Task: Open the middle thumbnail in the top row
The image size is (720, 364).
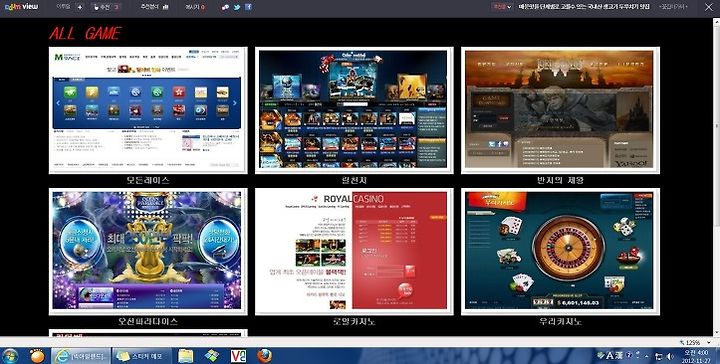Action: [354, 110]
